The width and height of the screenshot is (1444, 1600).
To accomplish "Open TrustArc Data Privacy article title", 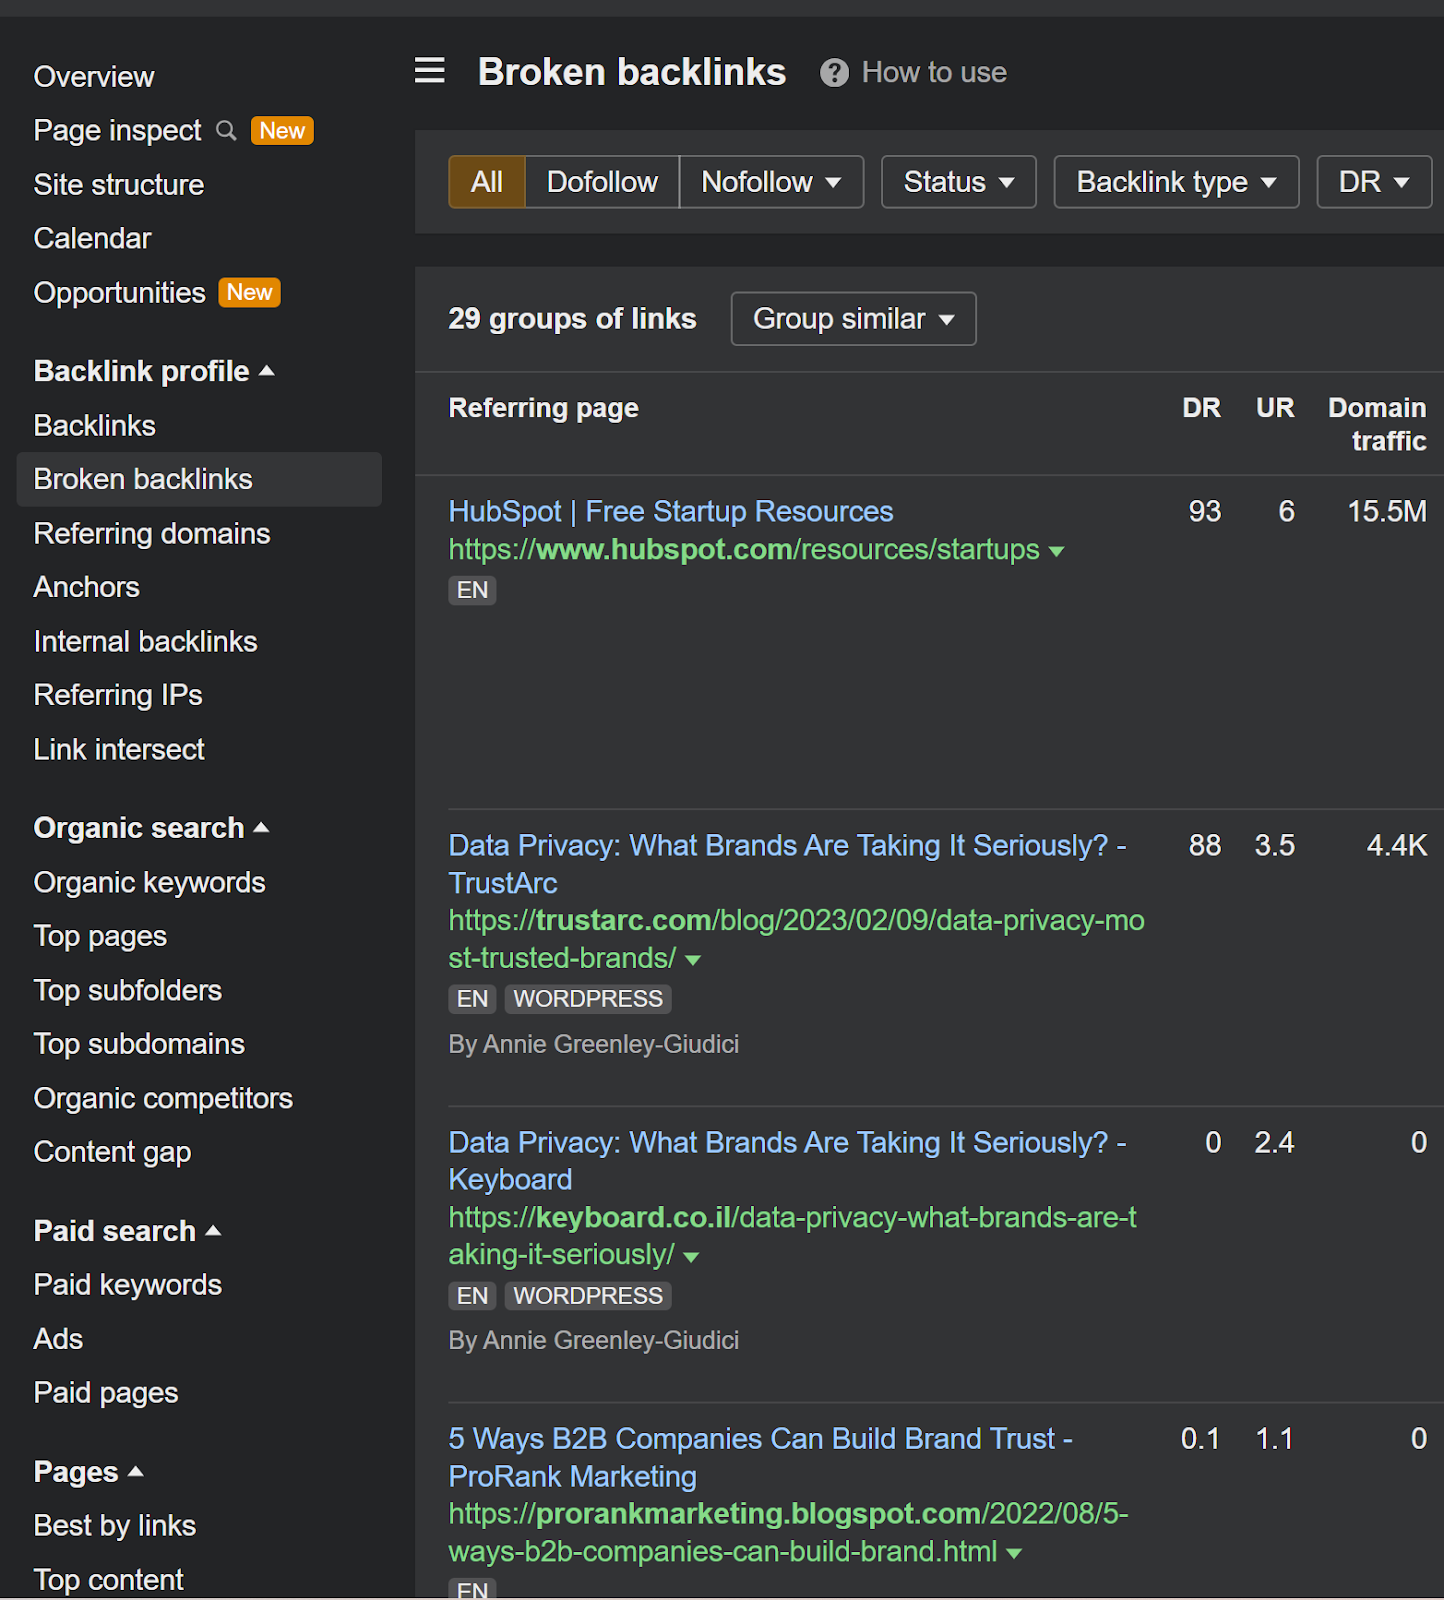I will pos(788,864).
